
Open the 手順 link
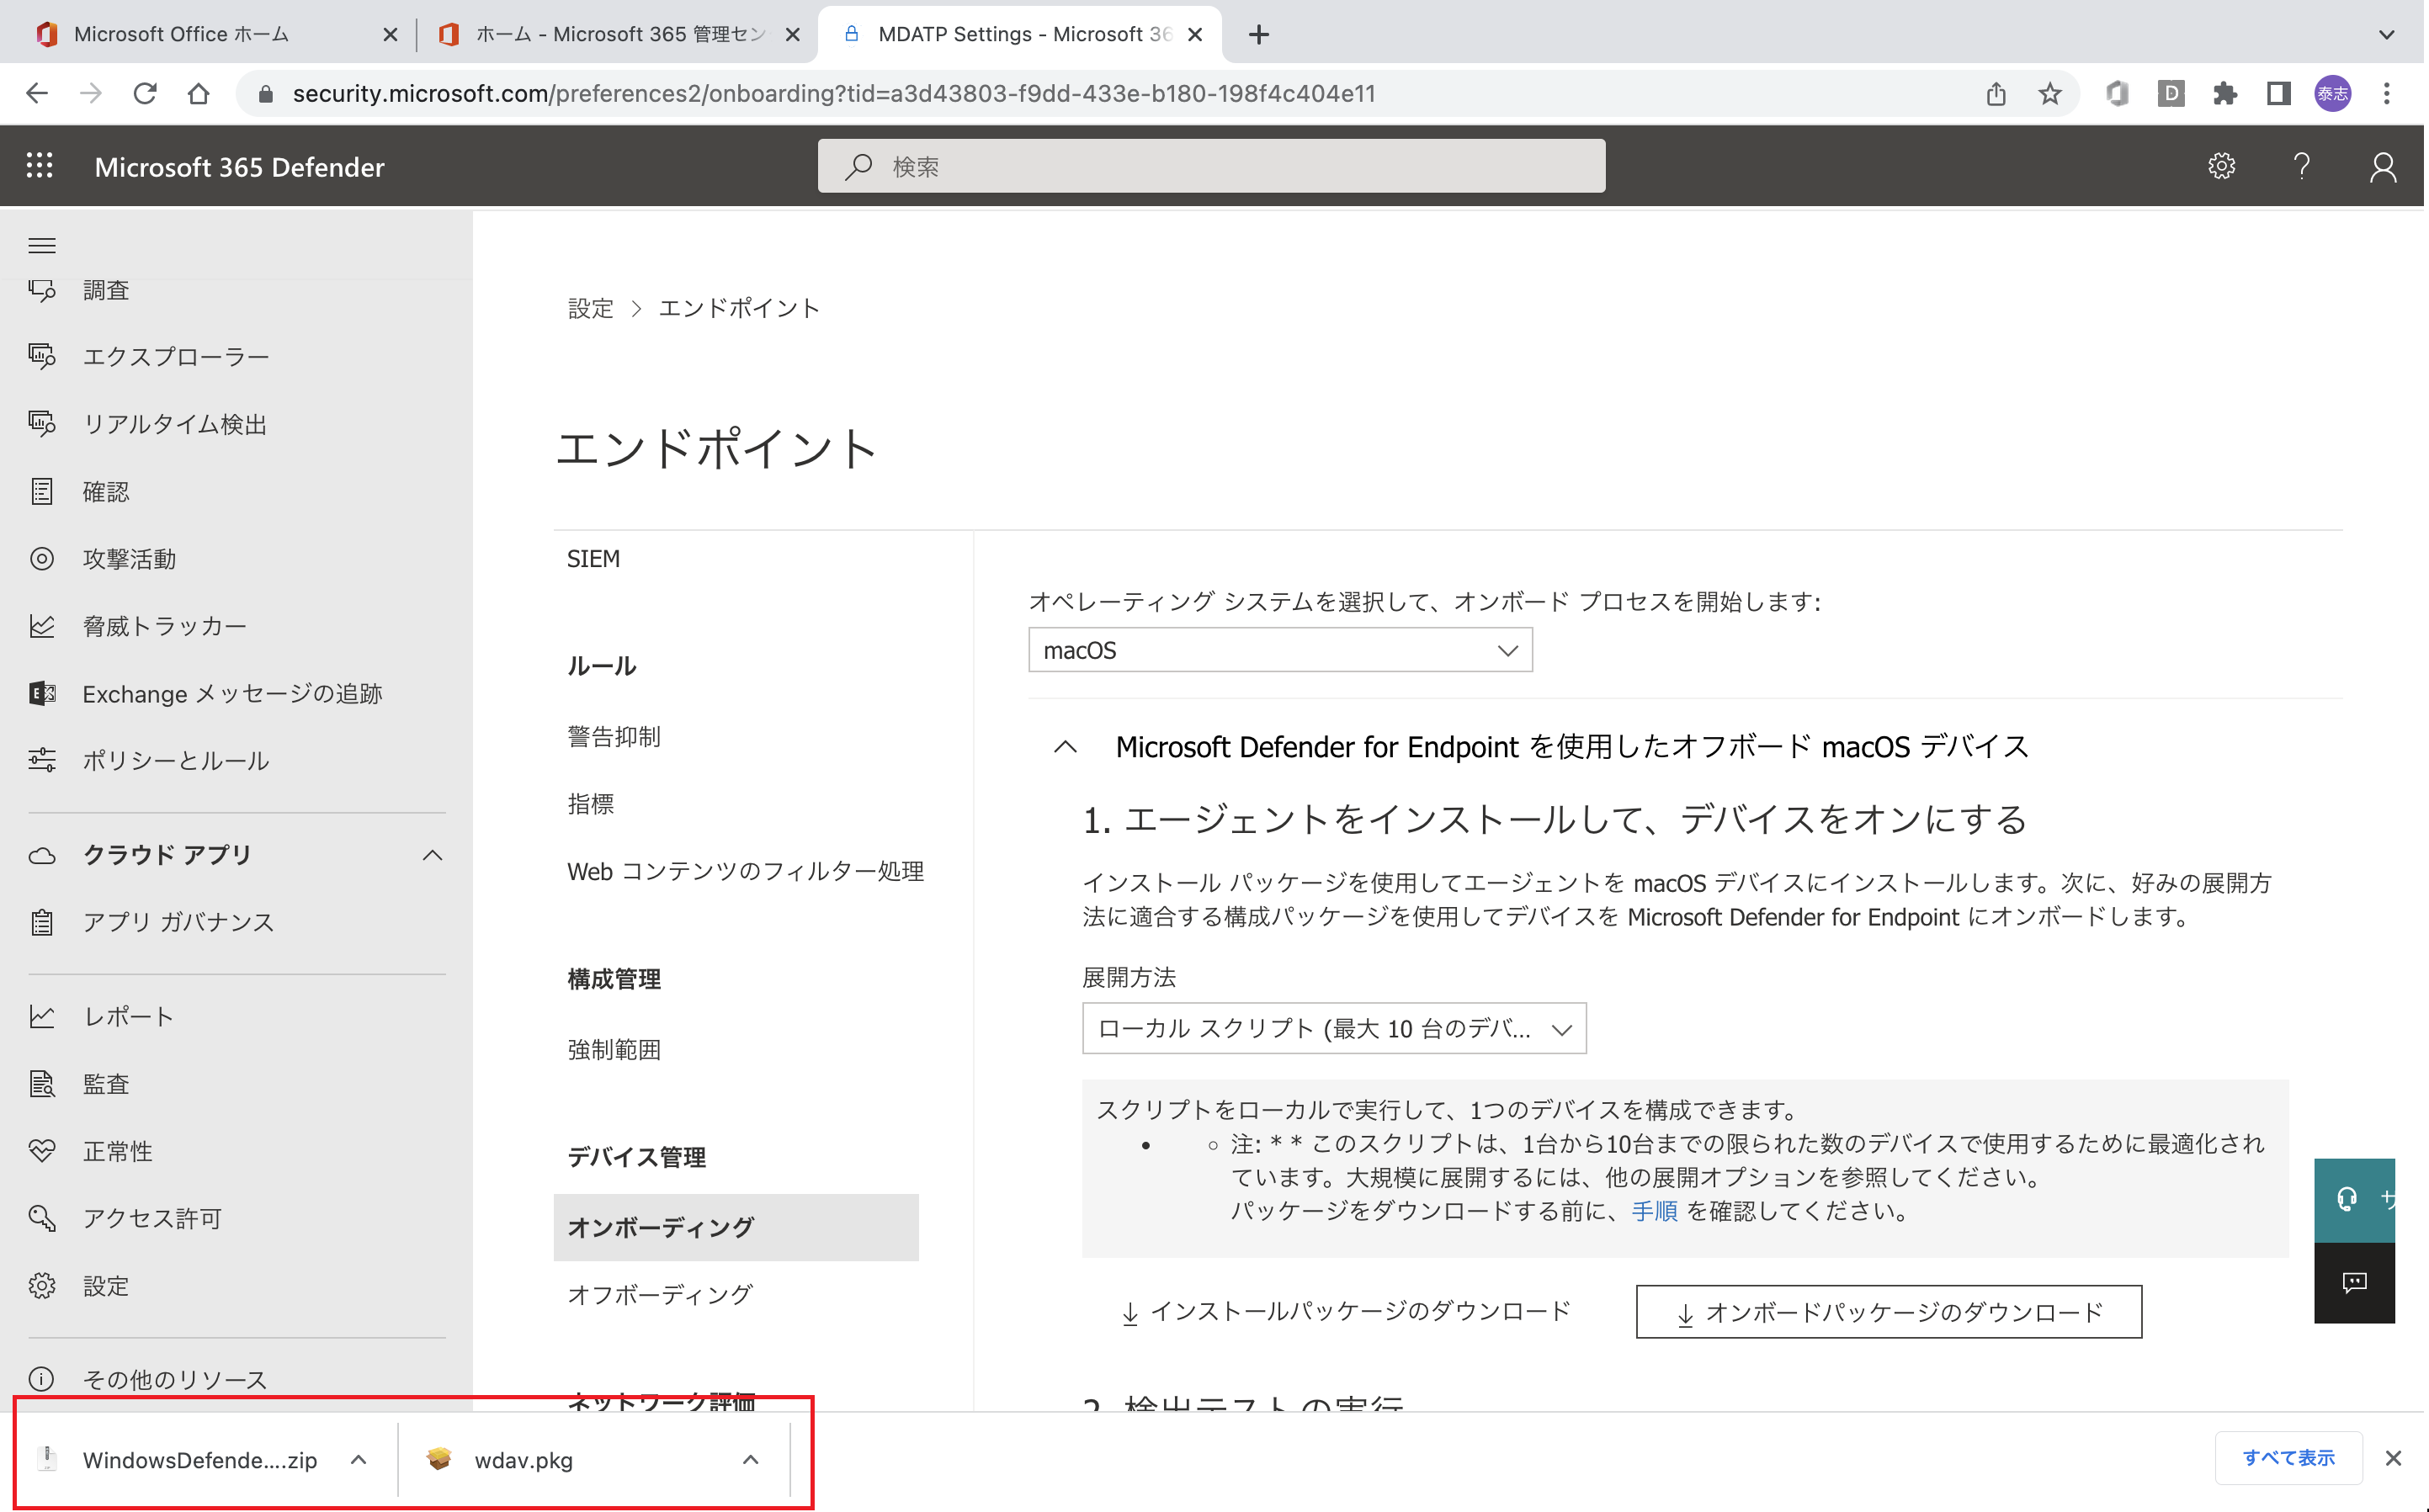pos(1654,1211)
